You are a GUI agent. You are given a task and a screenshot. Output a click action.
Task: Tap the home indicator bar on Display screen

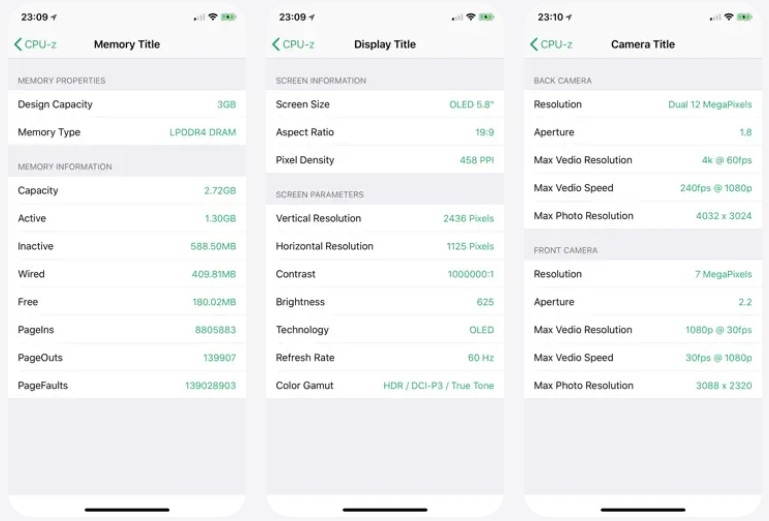tap(385, 510)
